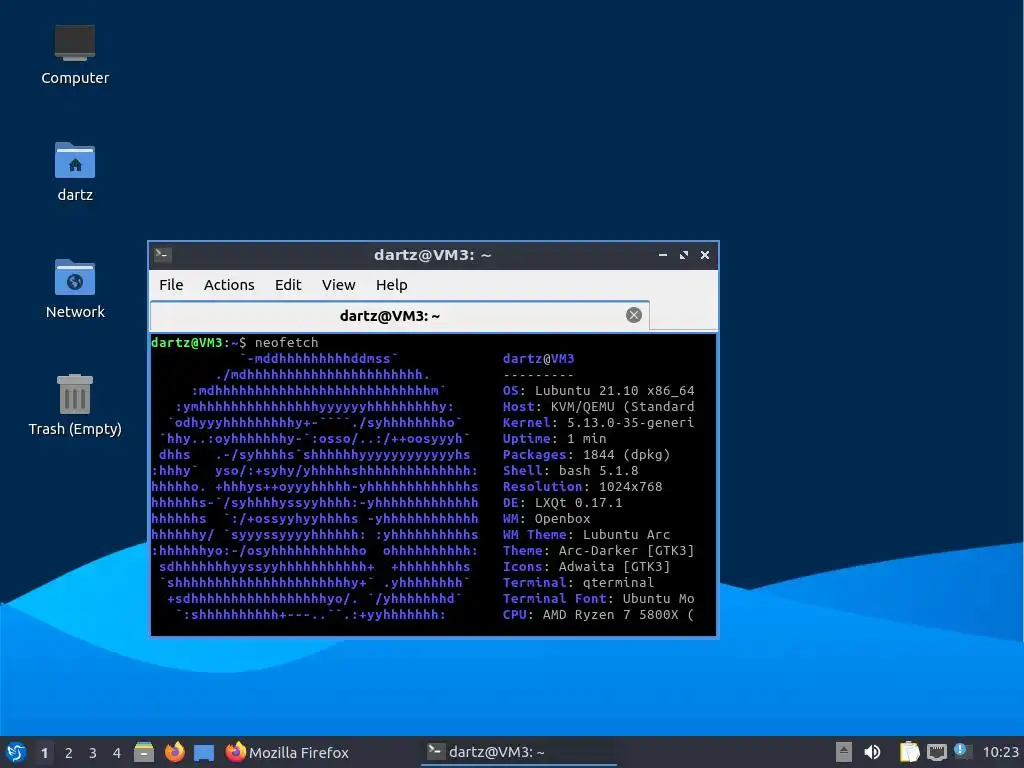Click the 'WM: Openbox' line
The width and height of the screenshot is (1024, 768).
pyautogui.click(x=547, y=519)
